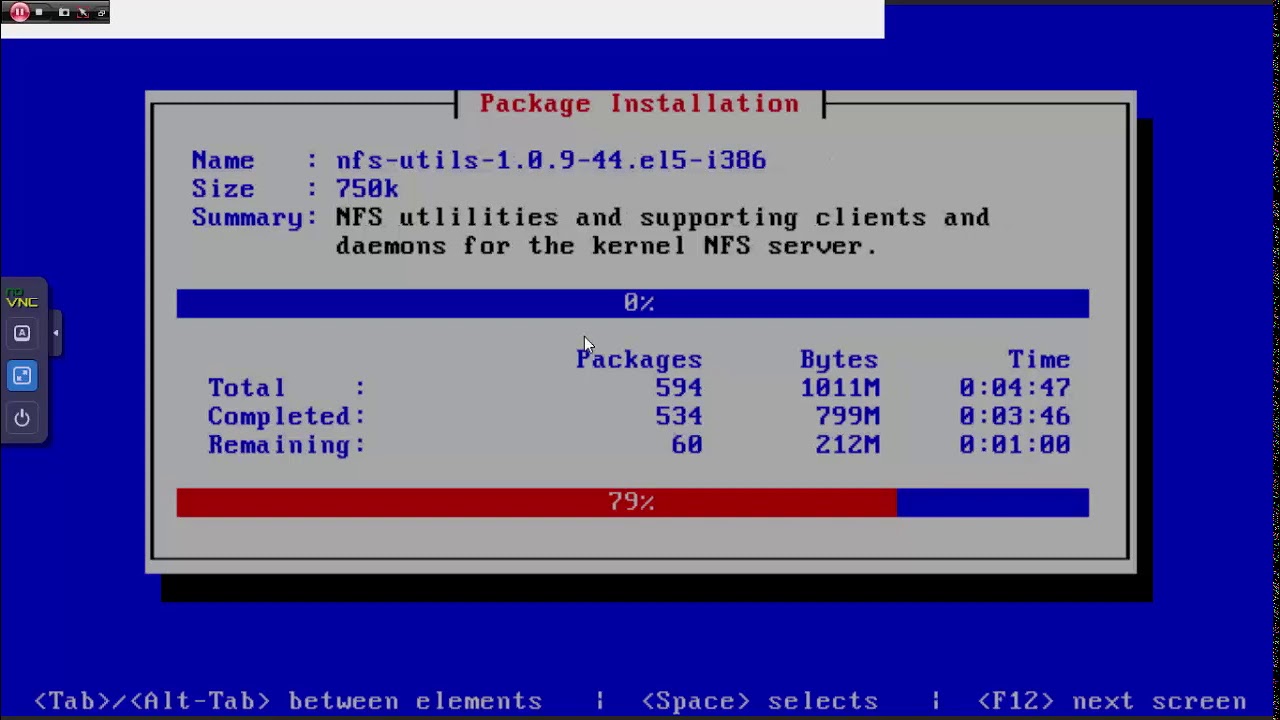The image size is (1280, 720).
Task: Pause the screen recording
Action: 20,12
